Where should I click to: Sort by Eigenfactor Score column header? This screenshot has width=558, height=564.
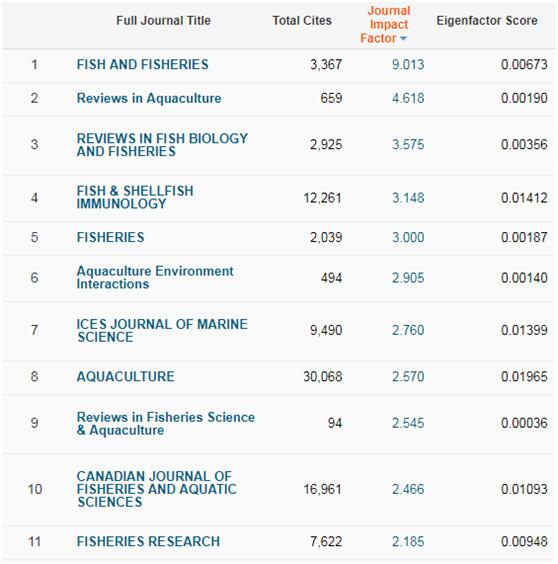coord(487,21)
